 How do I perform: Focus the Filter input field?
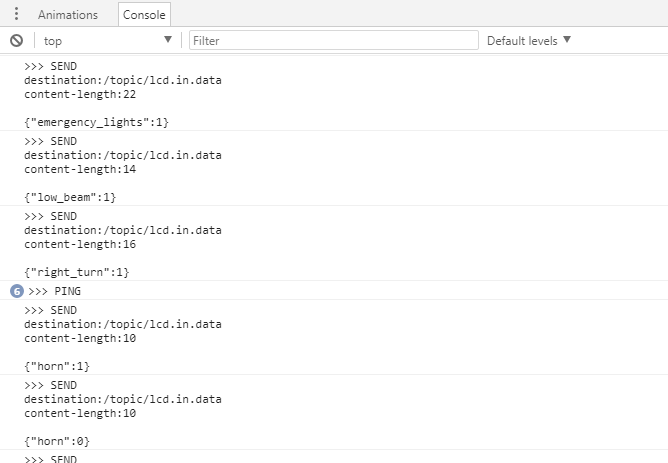[334, 40]
